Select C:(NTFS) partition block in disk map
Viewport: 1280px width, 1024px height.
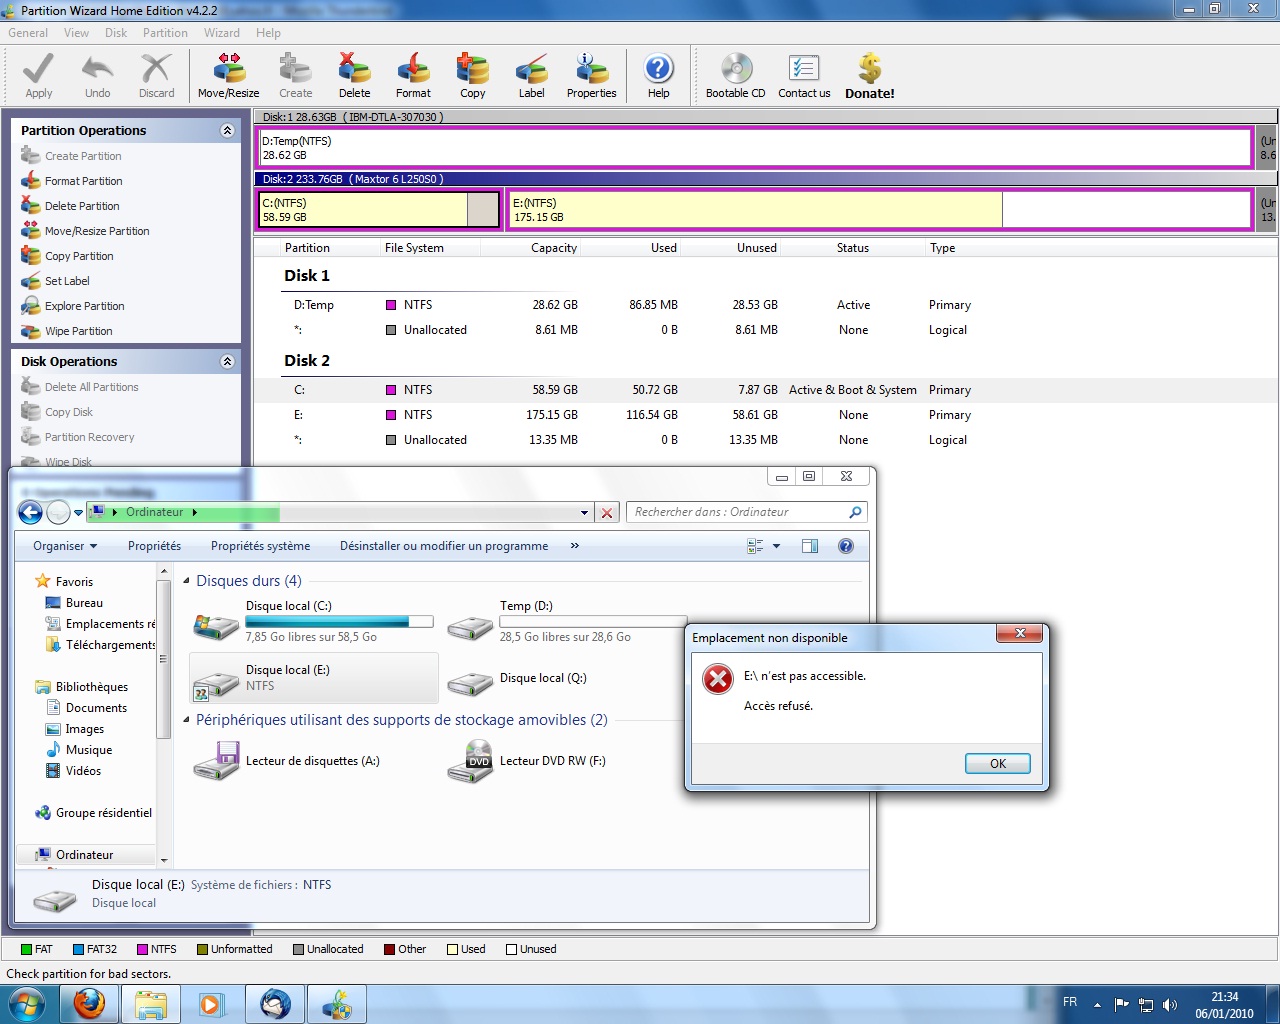[379, 210]
